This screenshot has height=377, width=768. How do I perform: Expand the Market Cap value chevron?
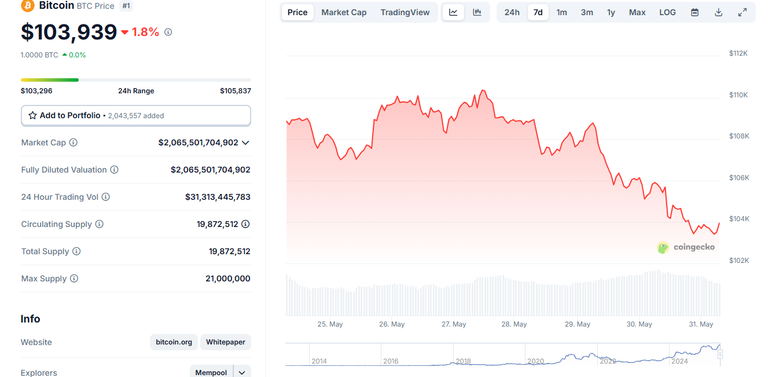coord(245,142)
